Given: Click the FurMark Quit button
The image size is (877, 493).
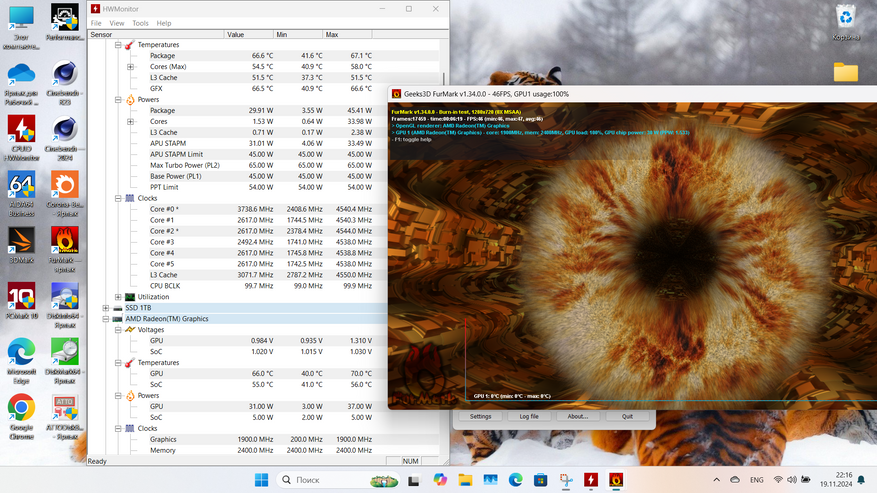Looking at the screenshot, I should click(x=627, y=416).
